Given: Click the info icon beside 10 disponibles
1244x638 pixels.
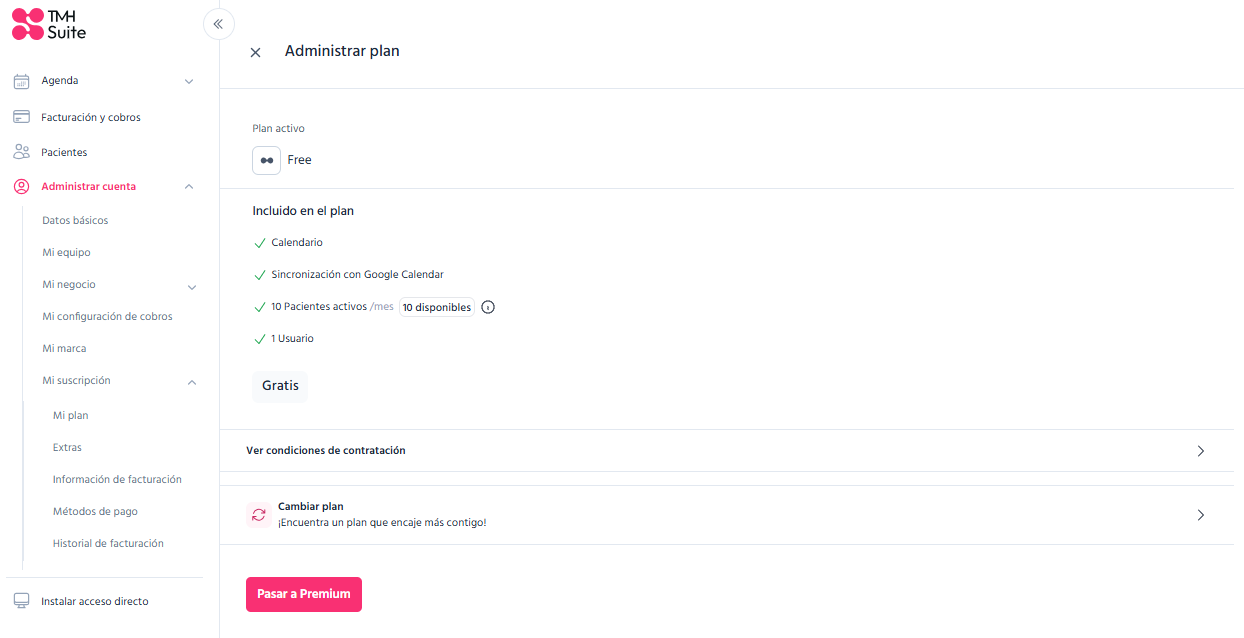Looking at the screenshot, I should click(x=488, y=307).
